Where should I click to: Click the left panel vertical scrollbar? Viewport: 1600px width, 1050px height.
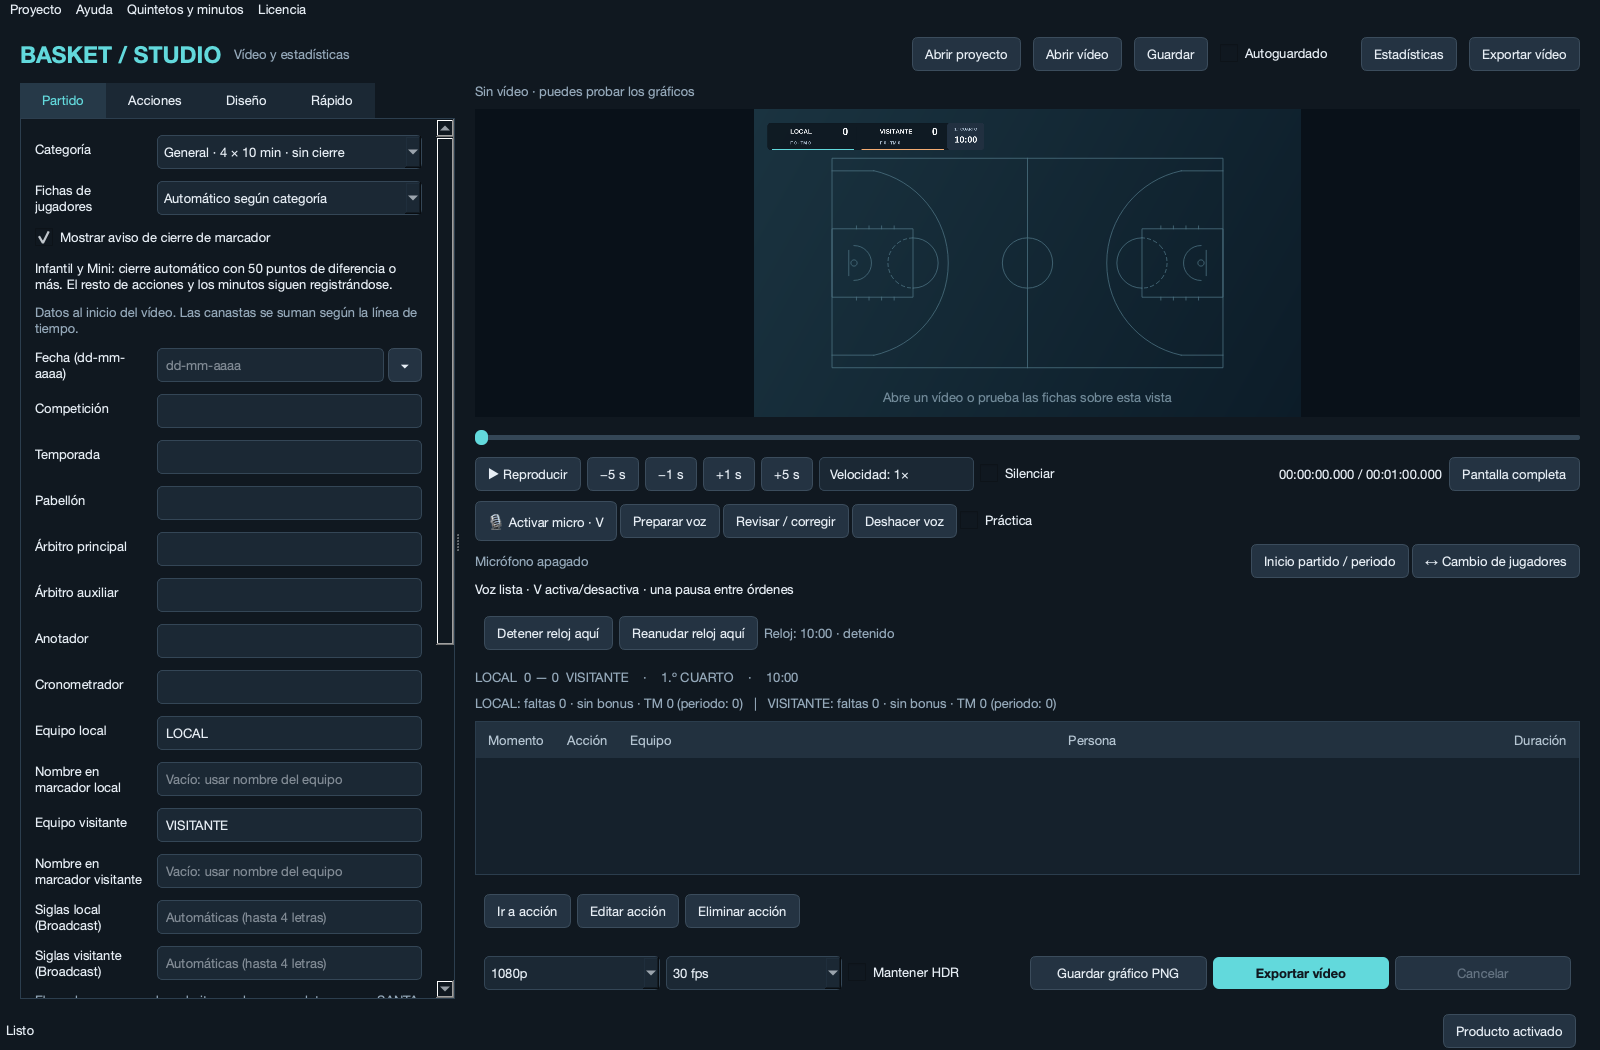445,391
